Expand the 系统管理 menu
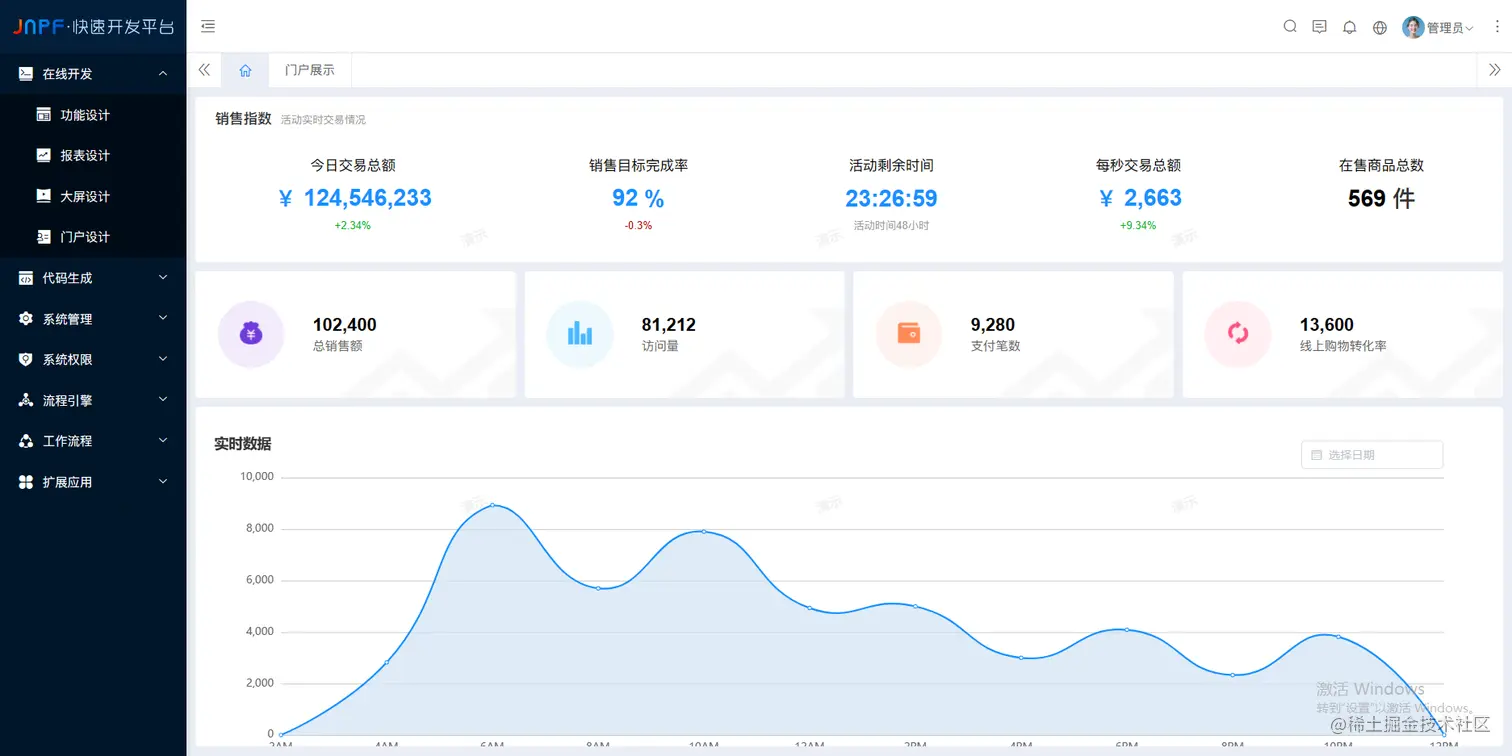The width and height of the screenshot is (1512, 756). tap(93, 319)
